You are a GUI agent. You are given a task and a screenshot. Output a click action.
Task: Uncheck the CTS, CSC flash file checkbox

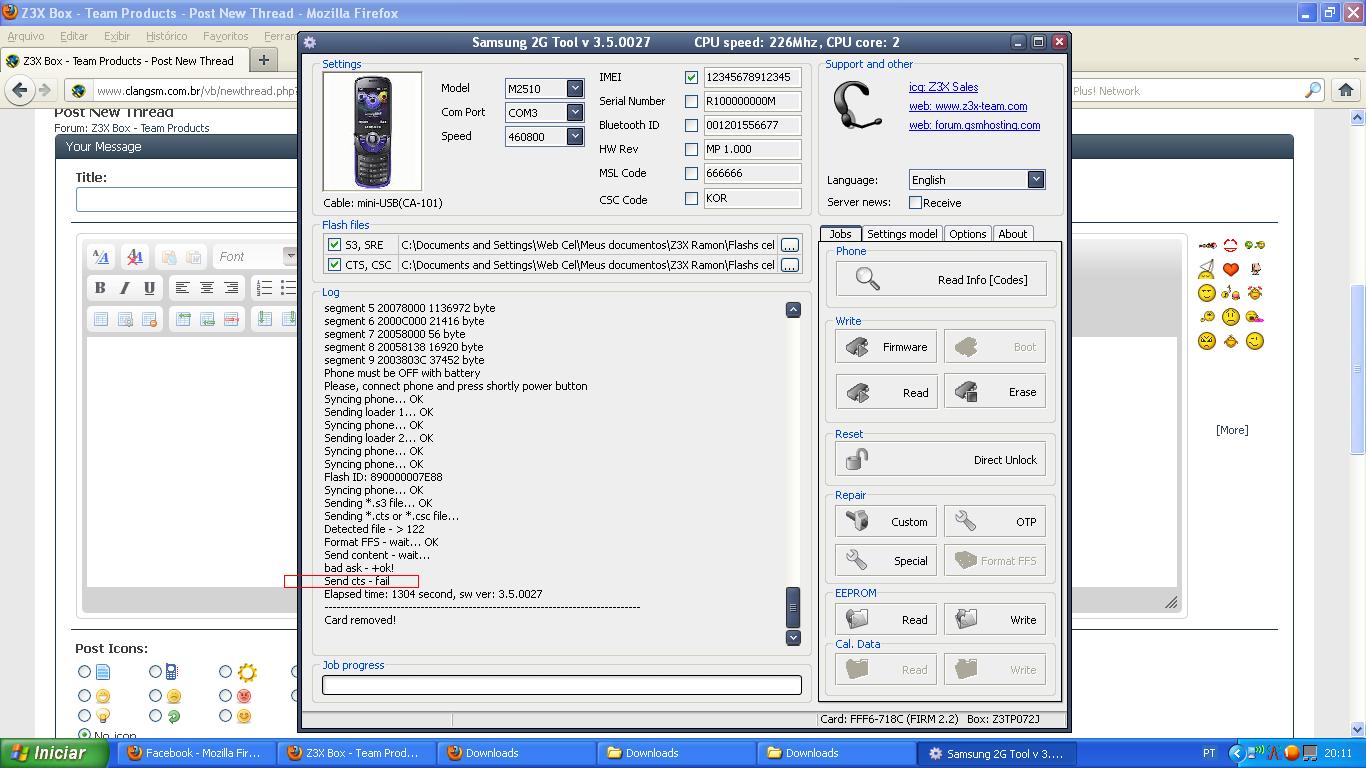point(334,265)
